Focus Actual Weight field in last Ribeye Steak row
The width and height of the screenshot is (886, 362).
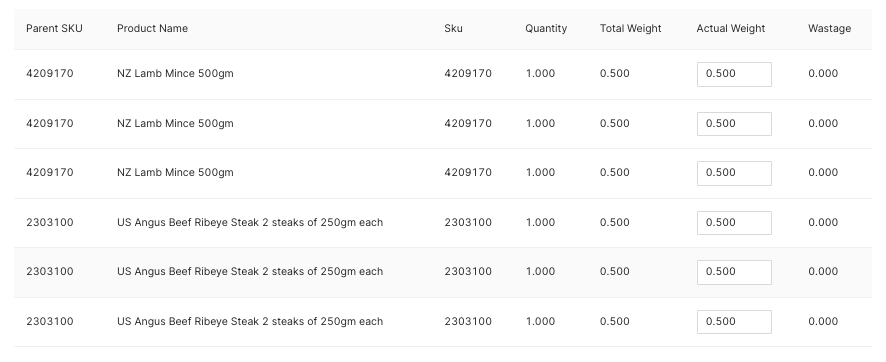point(734,322)
